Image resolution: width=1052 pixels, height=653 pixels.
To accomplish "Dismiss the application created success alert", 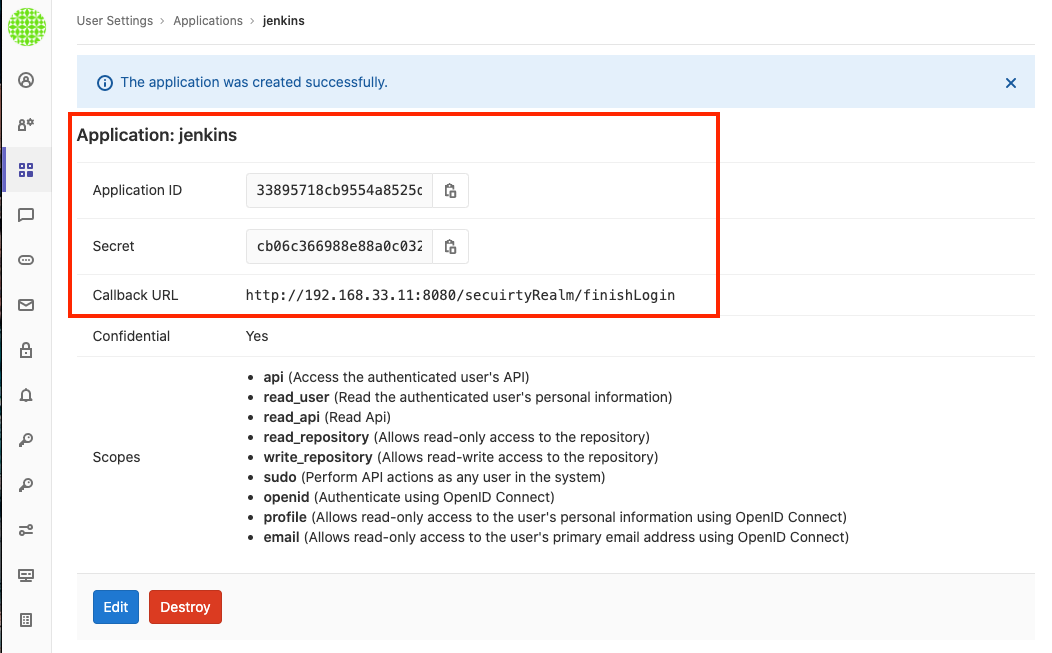I will click(1011, 83).
